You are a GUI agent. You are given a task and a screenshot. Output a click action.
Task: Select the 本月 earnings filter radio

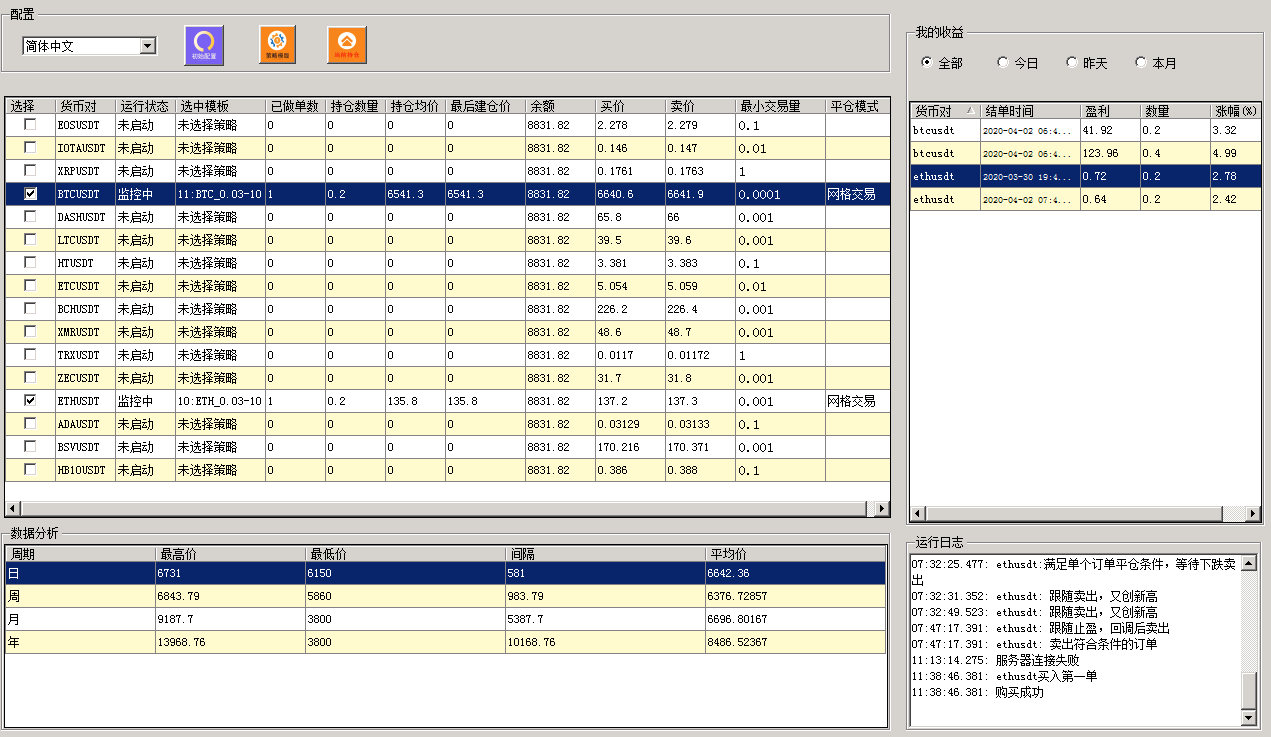[1141, 63]
